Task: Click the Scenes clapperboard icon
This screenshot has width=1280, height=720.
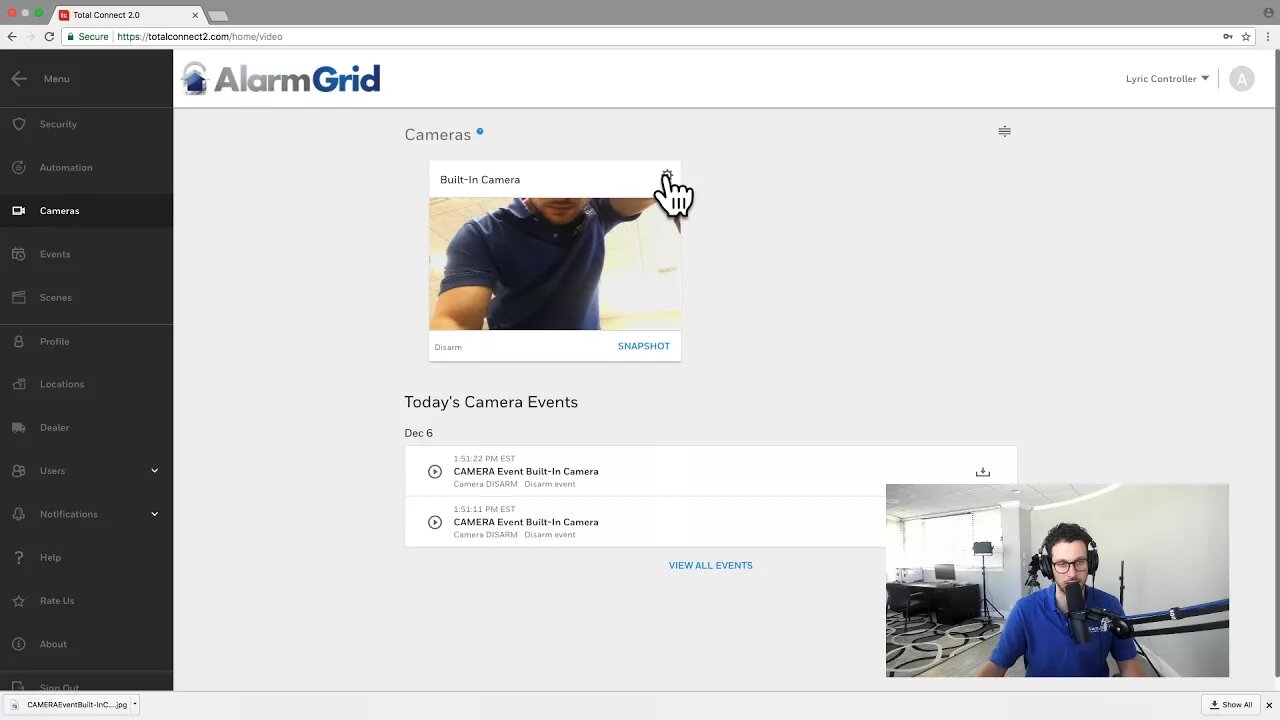Action: (19, 297)
